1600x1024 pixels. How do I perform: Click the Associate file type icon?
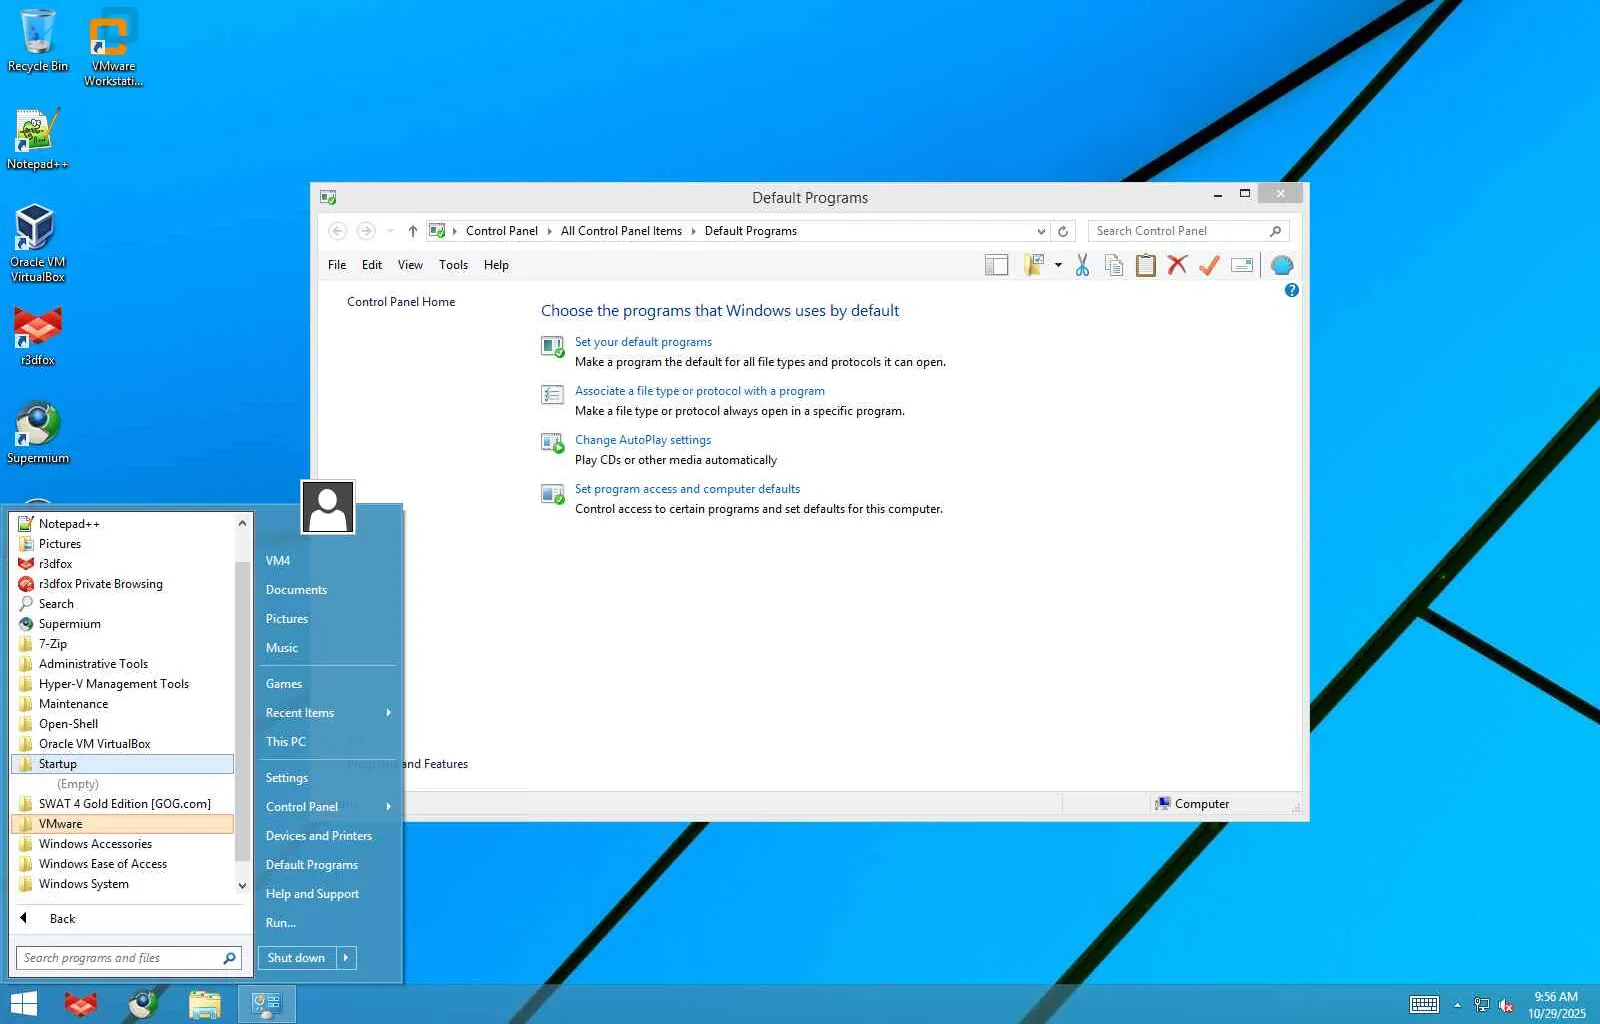(x=552, y=394)
